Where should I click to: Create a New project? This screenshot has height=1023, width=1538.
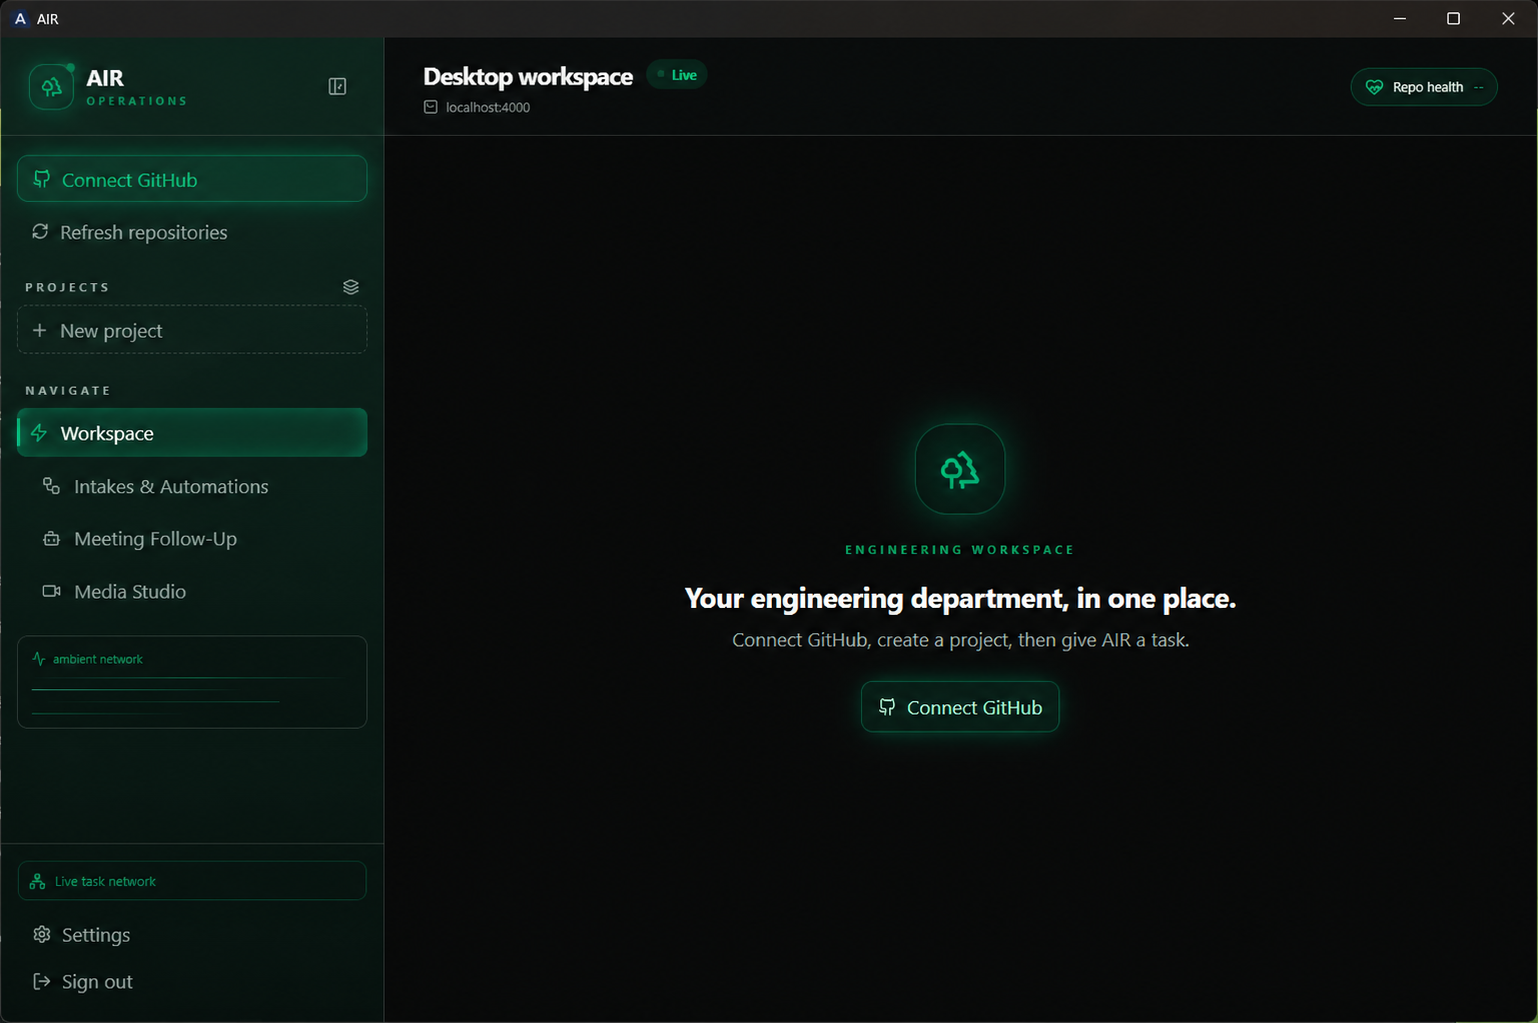point(192,330)
